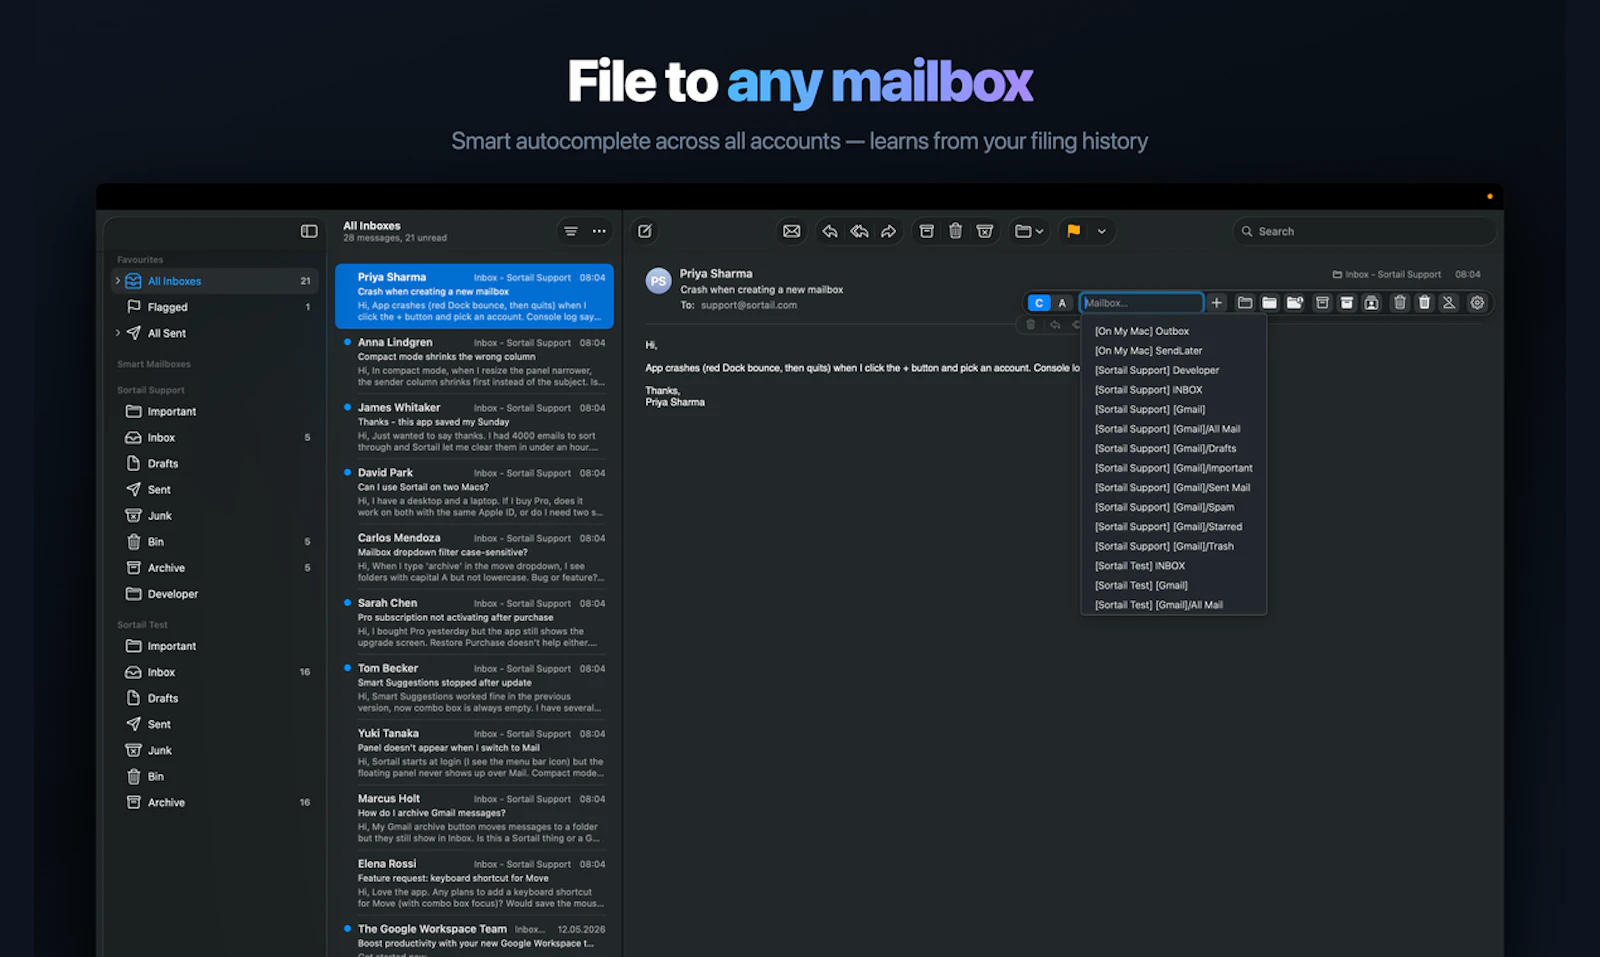Click the plus button beside the Mailbox field

coord(1217,303)
